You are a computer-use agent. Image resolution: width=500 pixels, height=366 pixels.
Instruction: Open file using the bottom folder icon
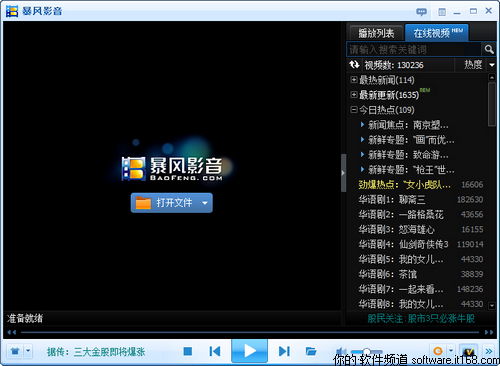pos(311,351)
